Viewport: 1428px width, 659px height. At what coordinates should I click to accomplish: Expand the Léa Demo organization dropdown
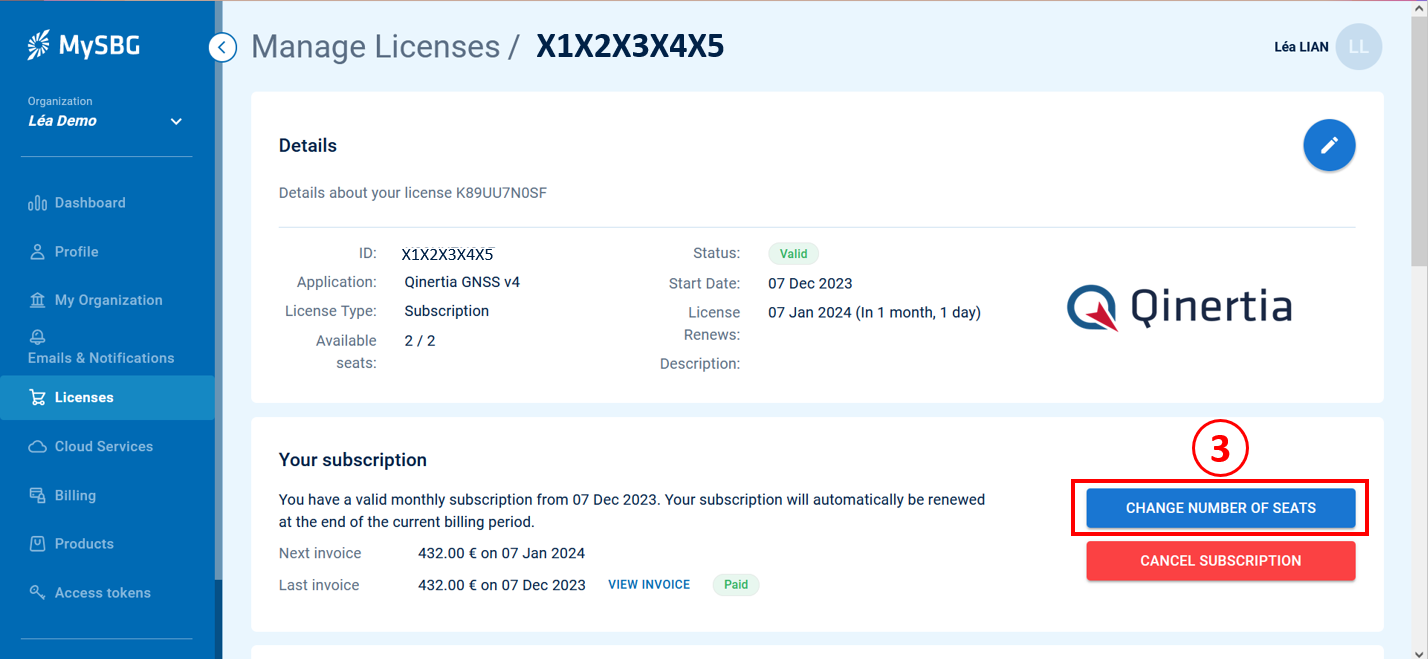(x=176, y=122)
